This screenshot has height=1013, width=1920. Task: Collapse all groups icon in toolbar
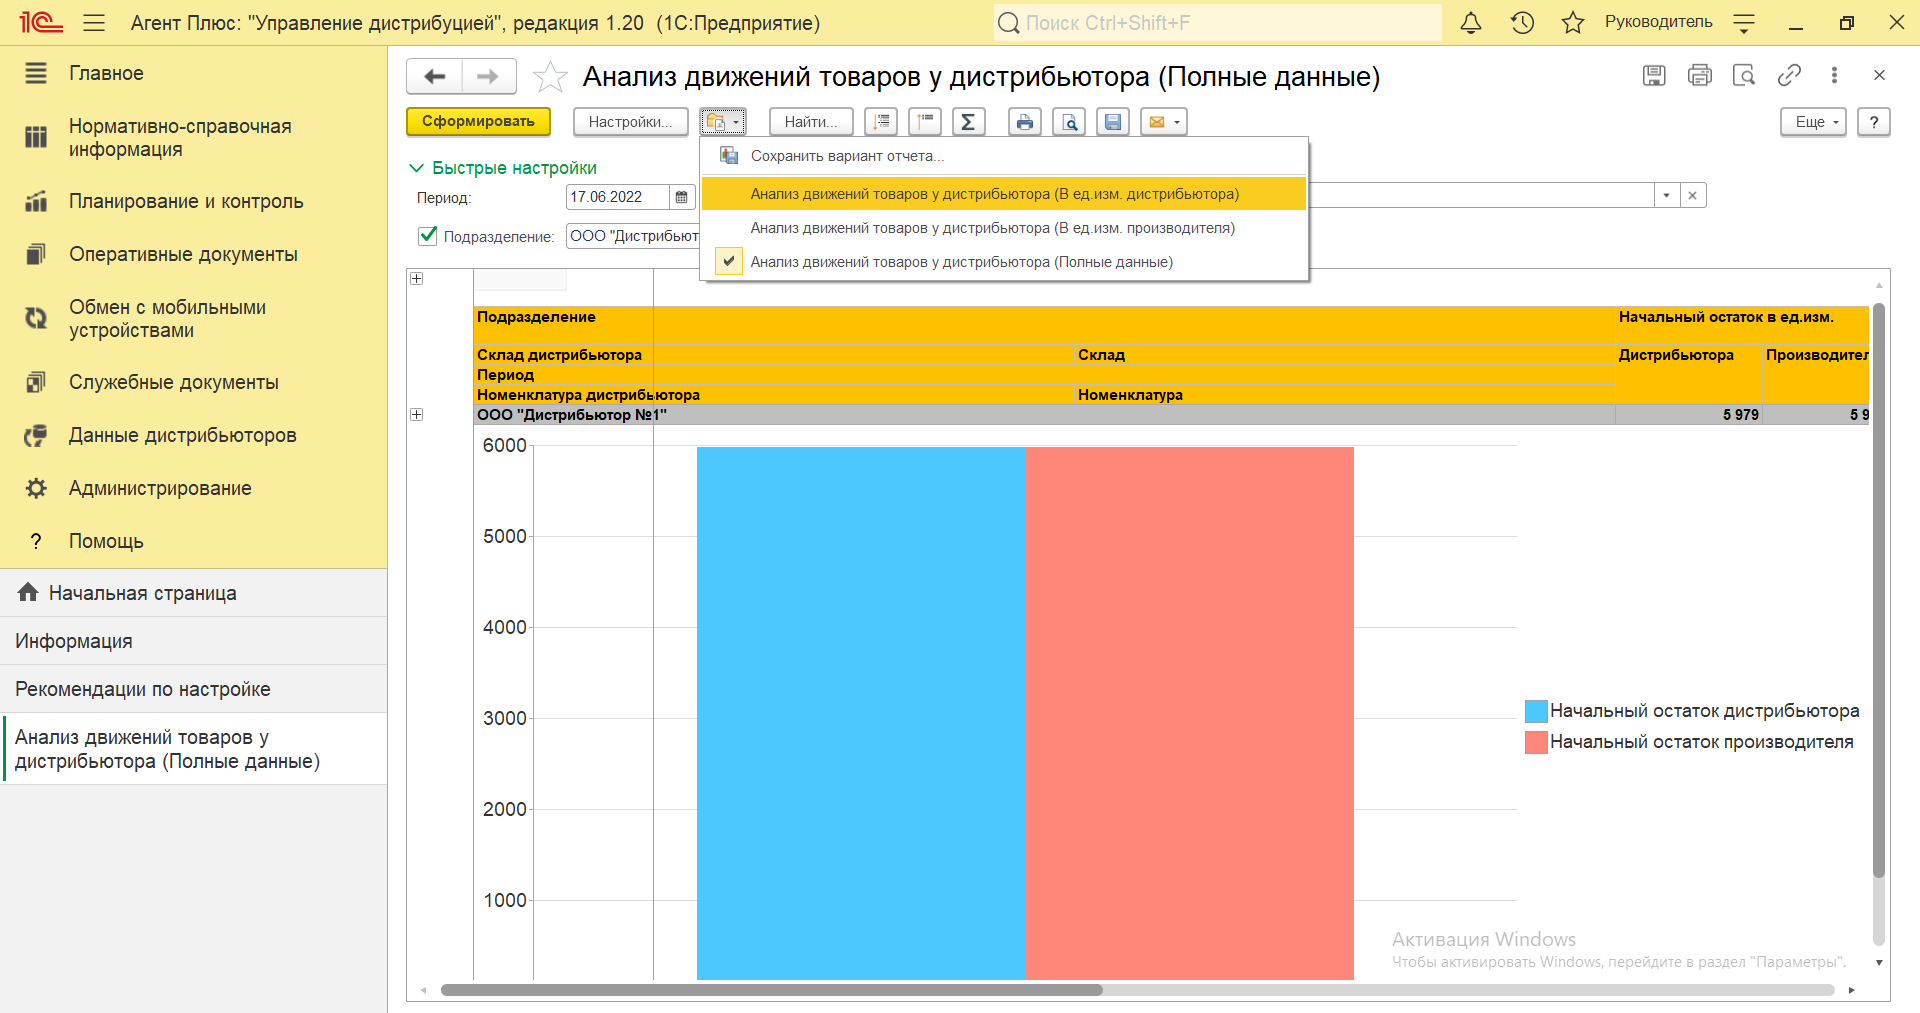pos(925,122)
